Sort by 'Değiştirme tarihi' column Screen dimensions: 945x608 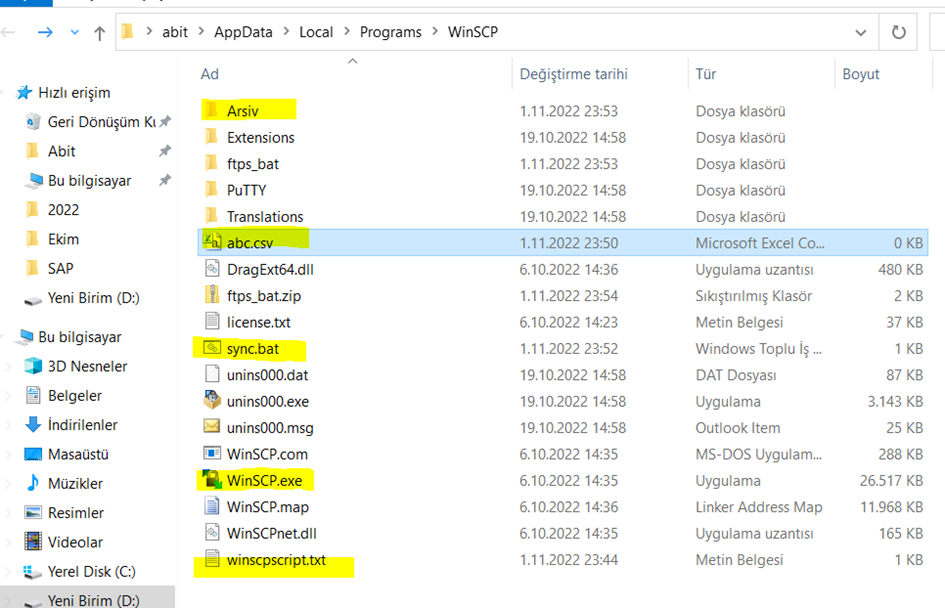[573, 74]
